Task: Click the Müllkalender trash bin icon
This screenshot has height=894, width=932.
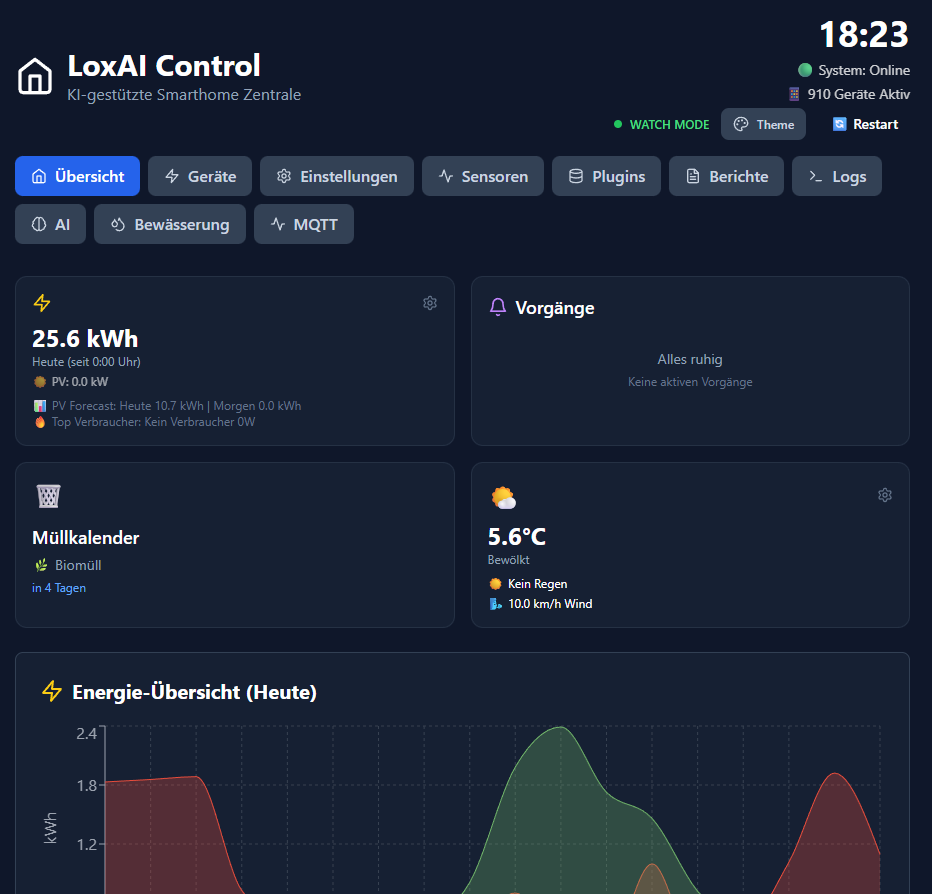Action: [x=48, y=496]
